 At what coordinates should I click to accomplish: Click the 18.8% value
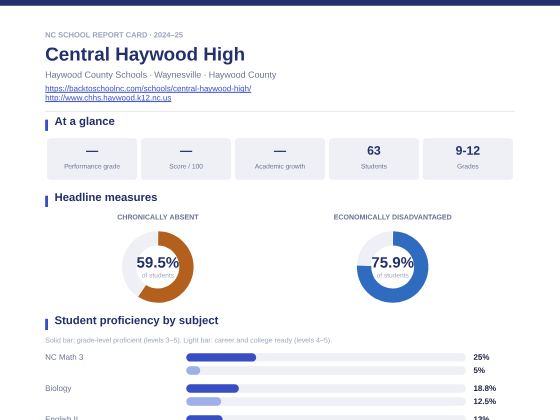tap(485, 388)
